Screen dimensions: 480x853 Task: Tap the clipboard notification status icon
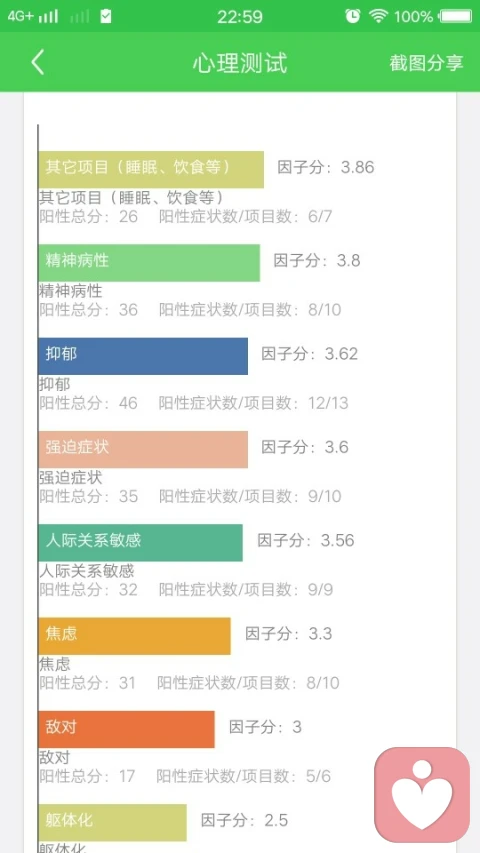pyautogui.click(x=106, y=16)
